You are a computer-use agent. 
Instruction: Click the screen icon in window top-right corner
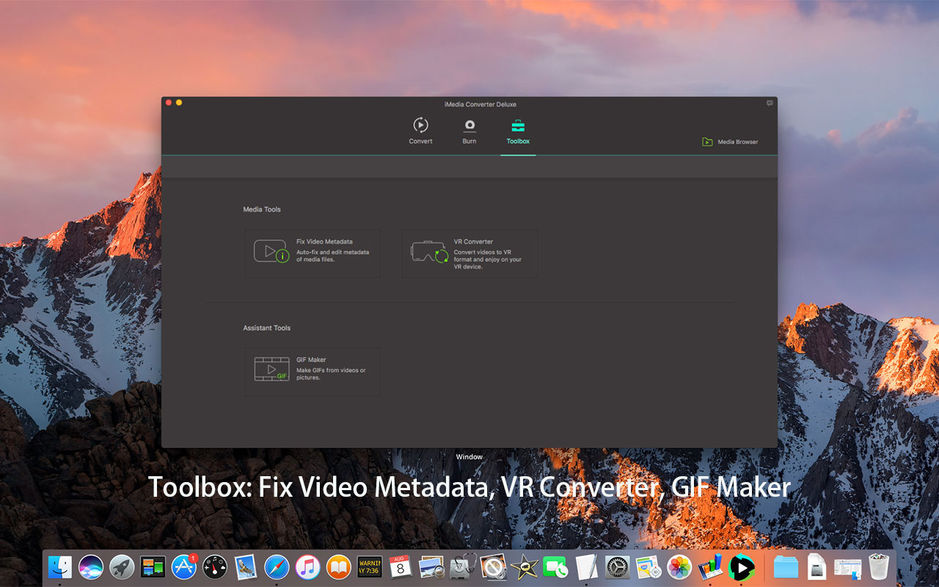pos(768,103)
